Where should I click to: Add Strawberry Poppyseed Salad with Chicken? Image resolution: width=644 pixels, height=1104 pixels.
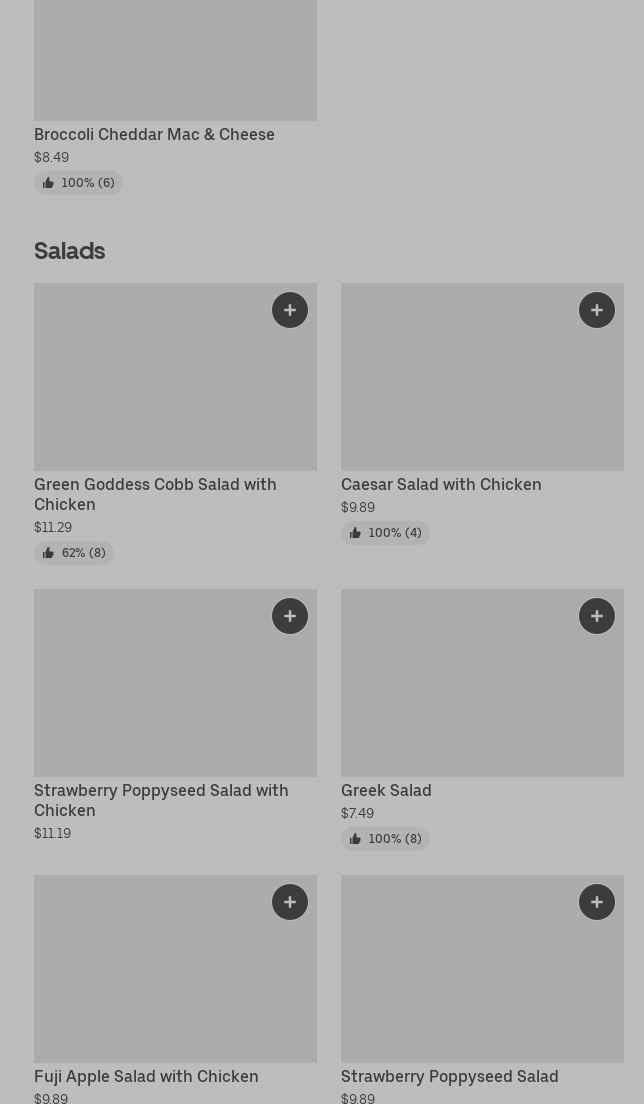pos(290,616)
